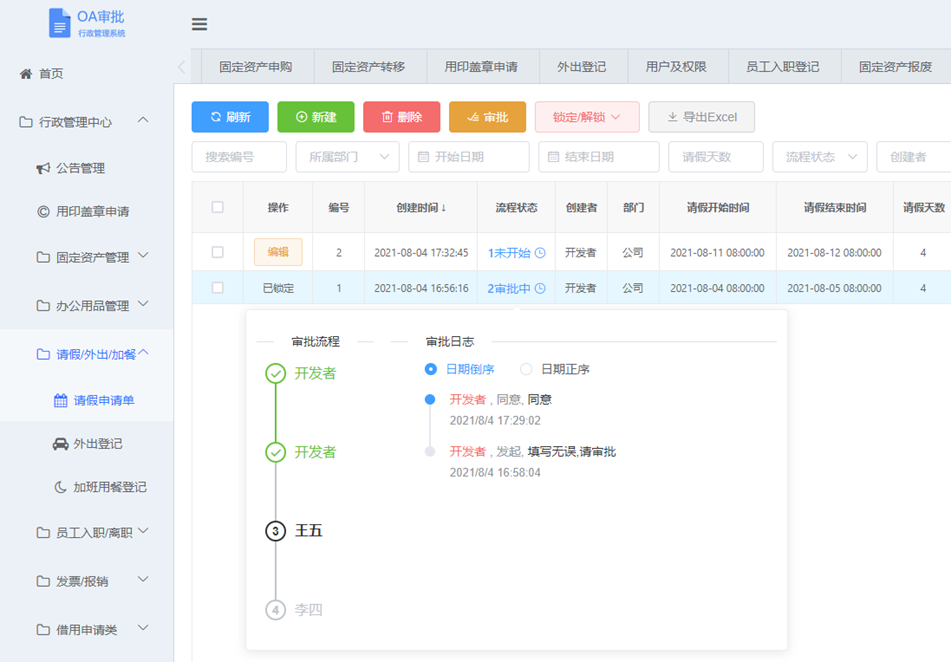Screen dimensions: 951x662
Task: Expand the 办公用品管理 submenu
Action: (x=143, y=303)
